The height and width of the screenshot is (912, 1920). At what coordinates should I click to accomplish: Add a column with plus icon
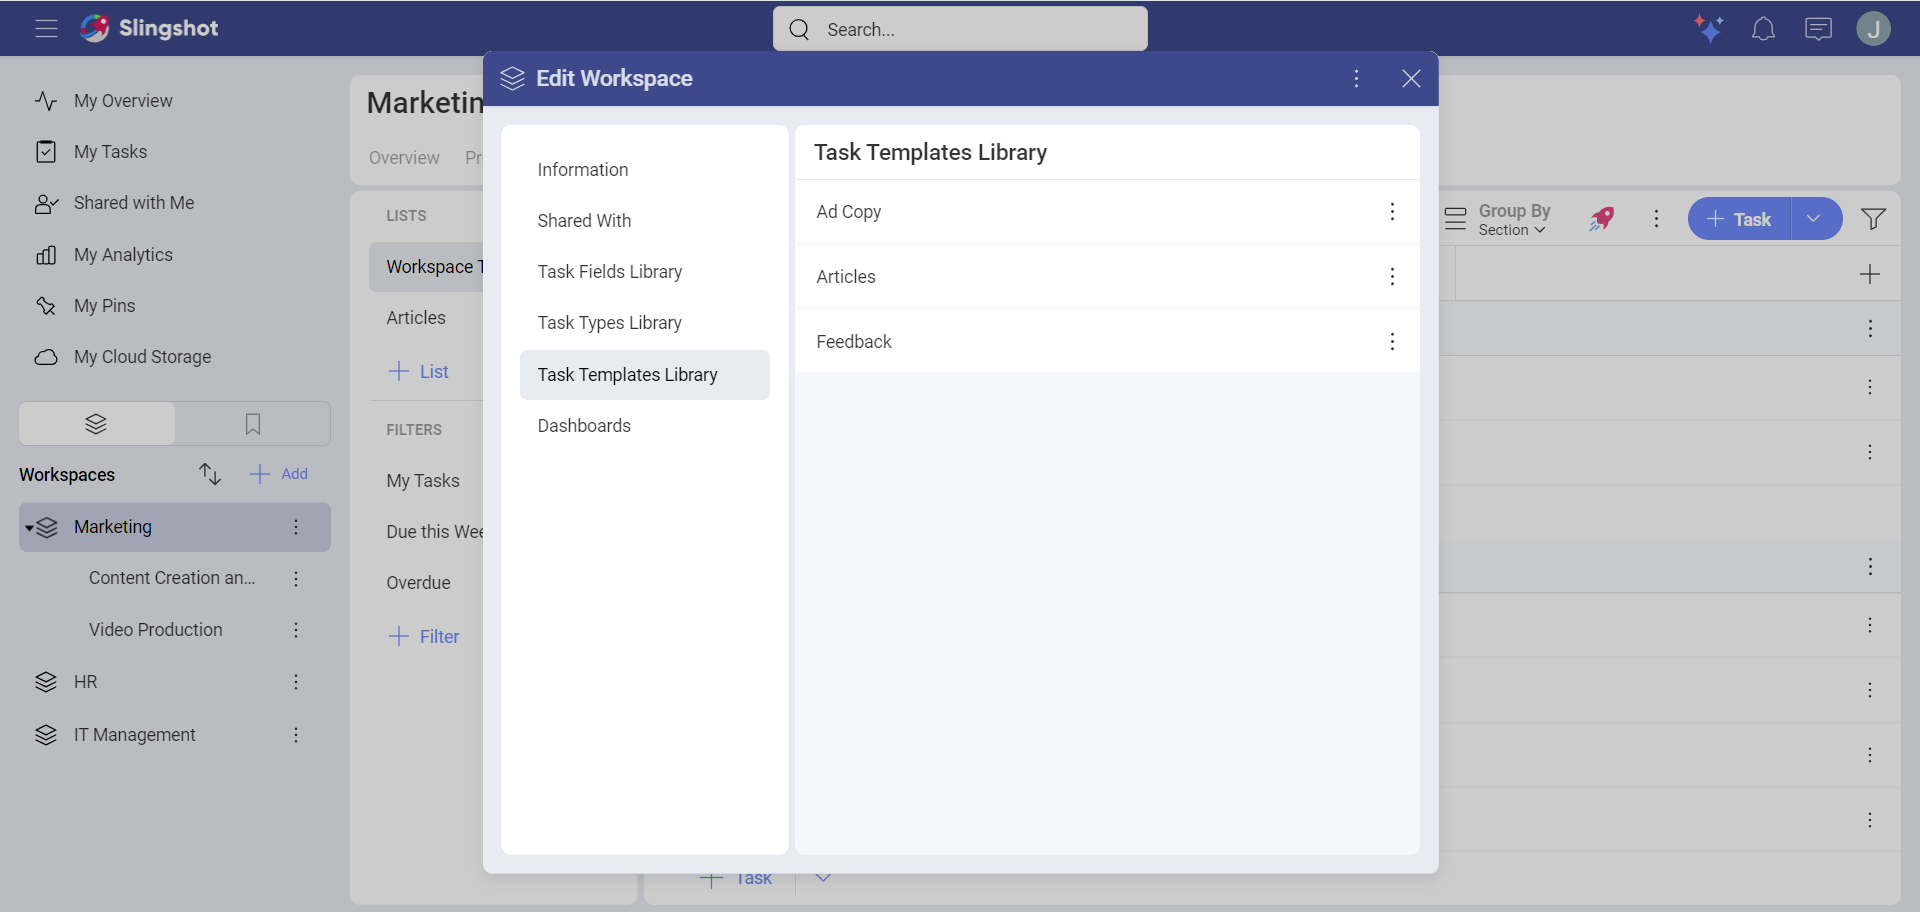[x=1869, y=274]
